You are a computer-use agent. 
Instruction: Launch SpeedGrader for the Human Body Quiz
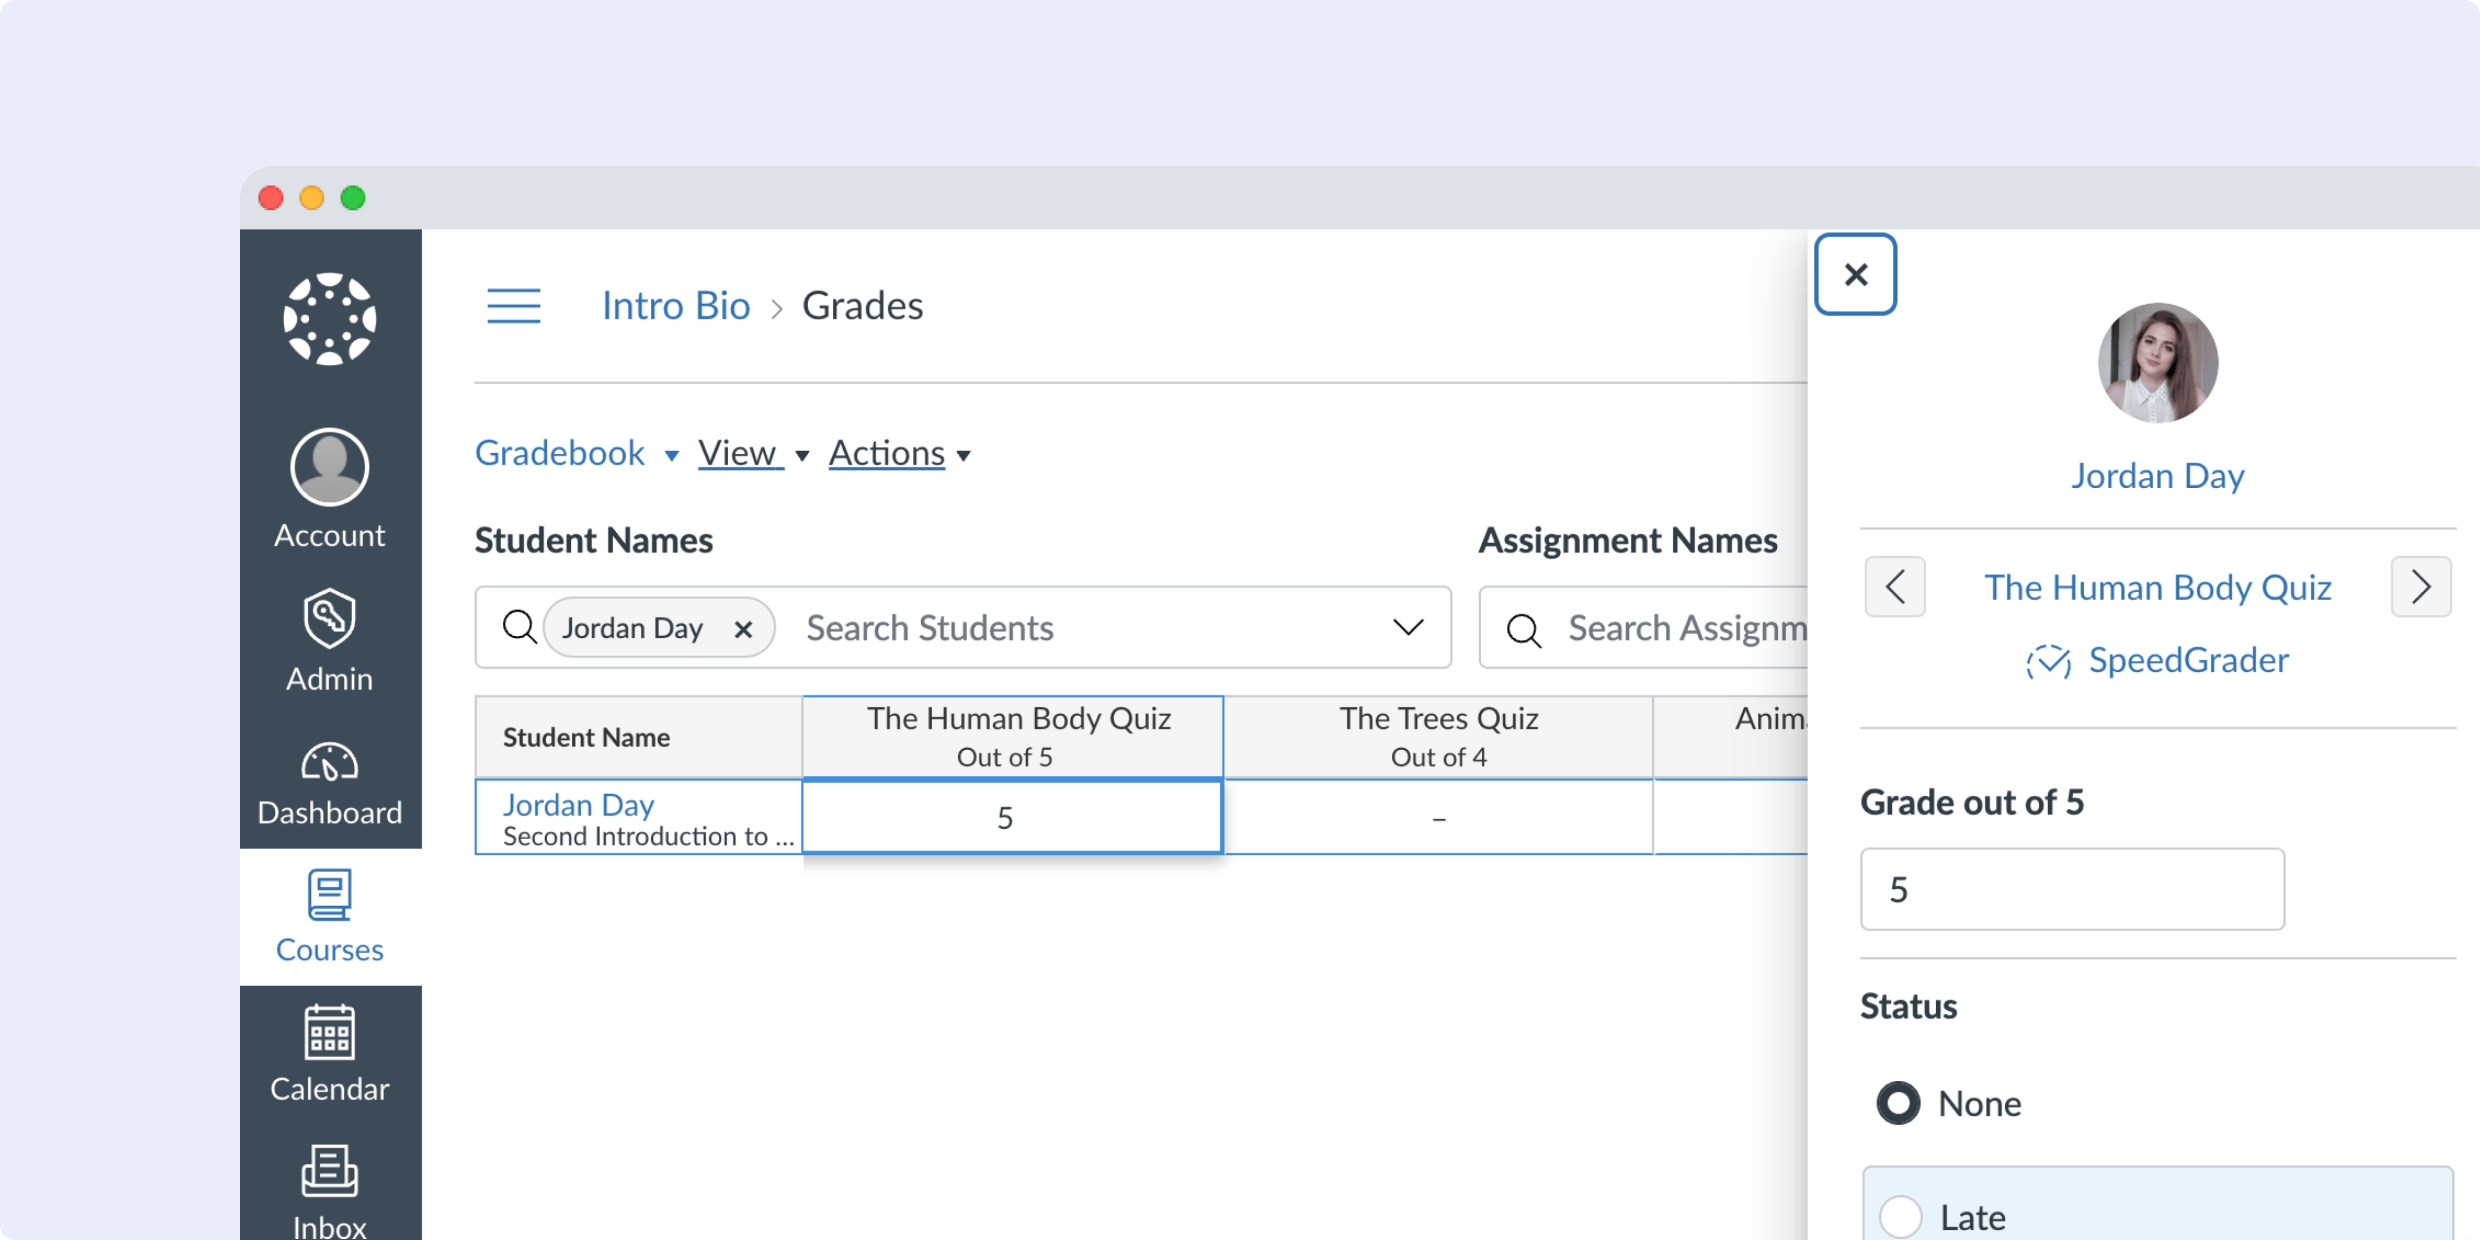pos(2160,660)
